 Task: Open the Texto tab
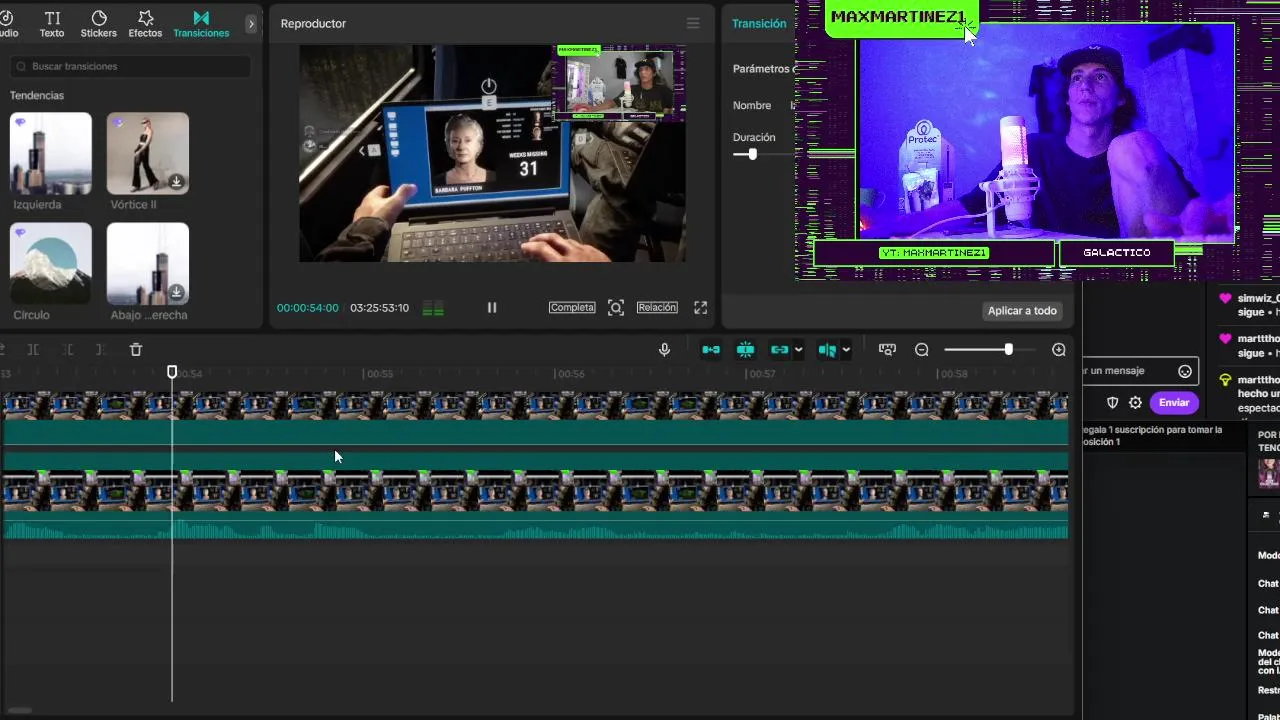[52, 24]
